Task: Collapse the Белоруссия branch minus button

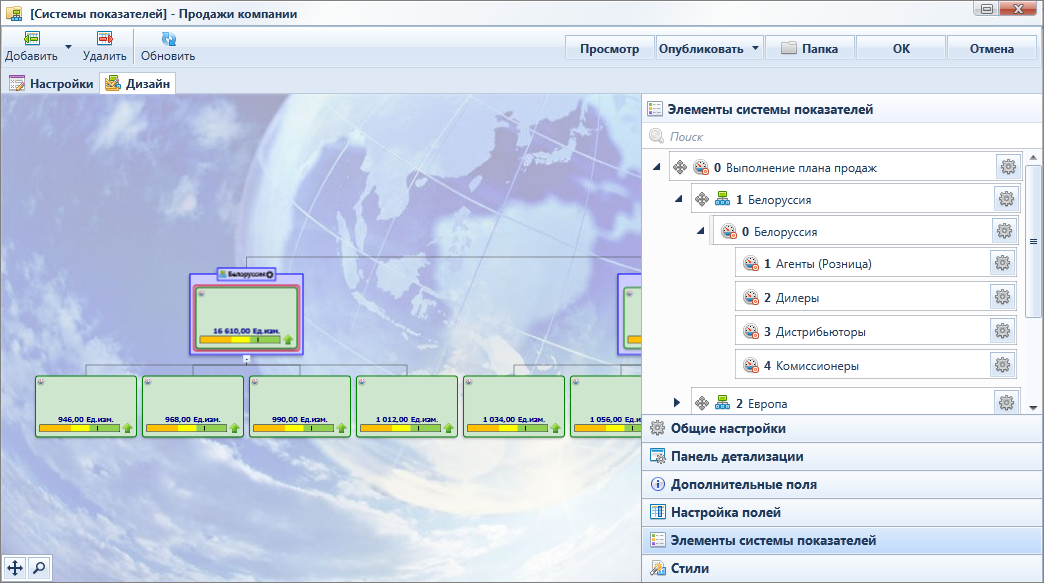Action: 246,359
